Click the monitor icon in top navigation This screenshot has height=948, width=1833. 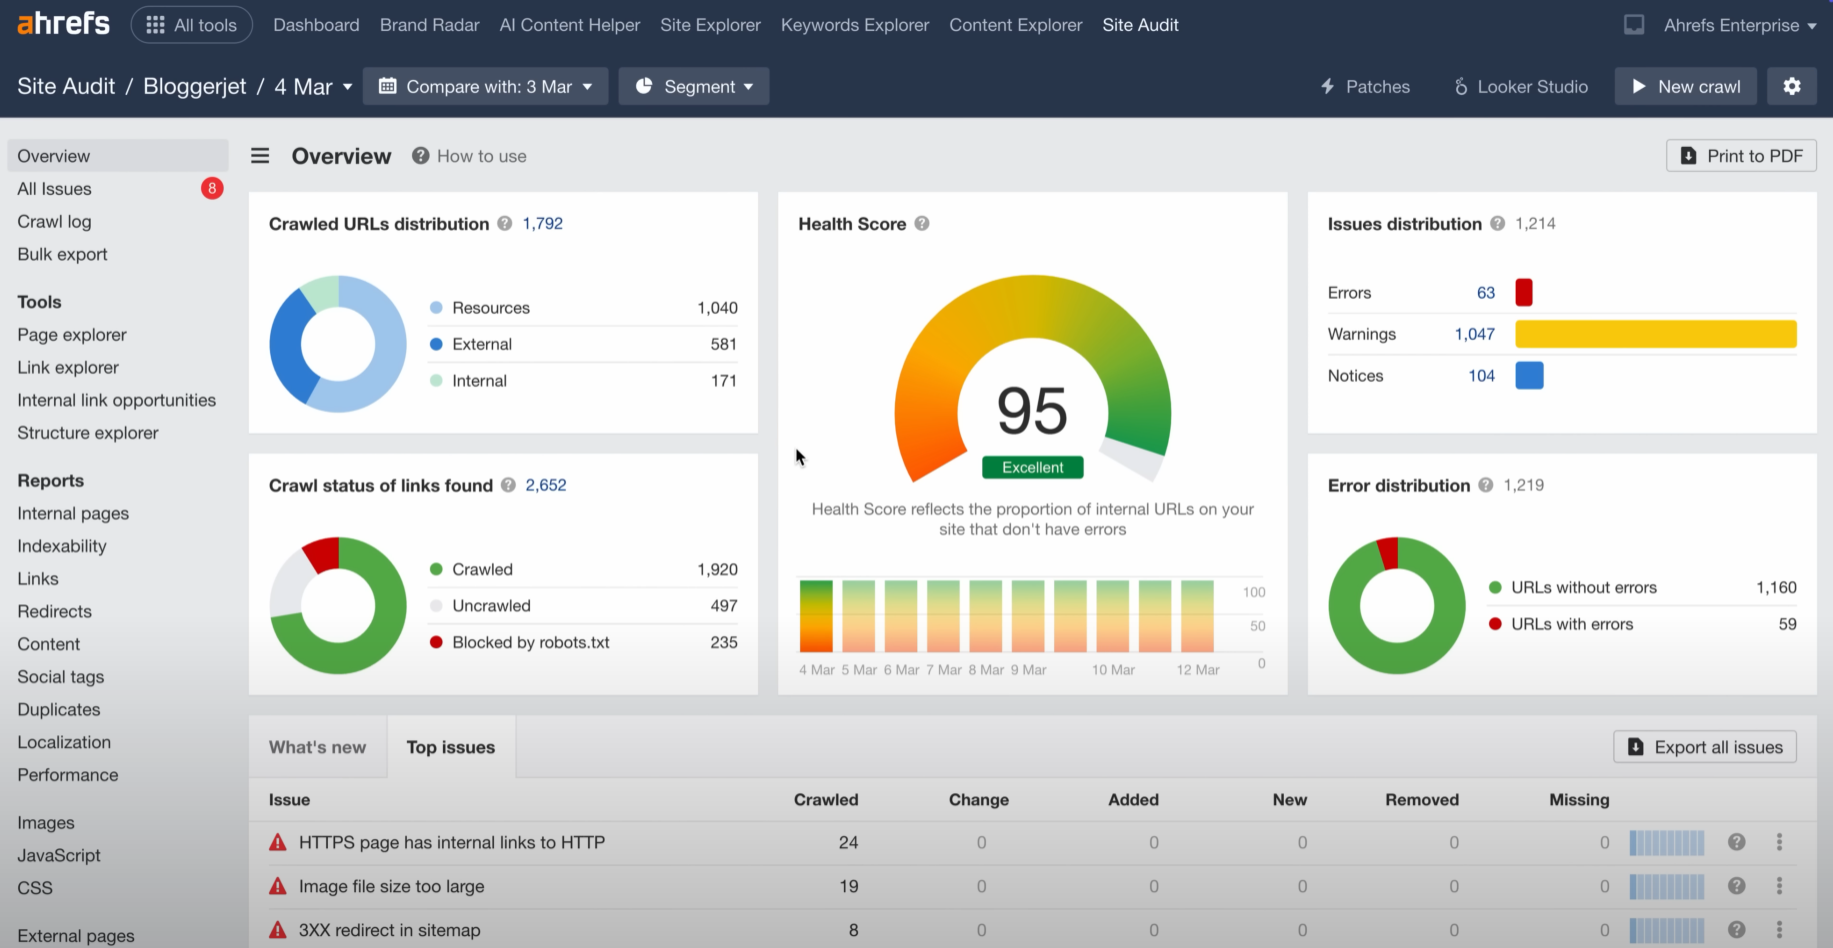coord(1634,25)
